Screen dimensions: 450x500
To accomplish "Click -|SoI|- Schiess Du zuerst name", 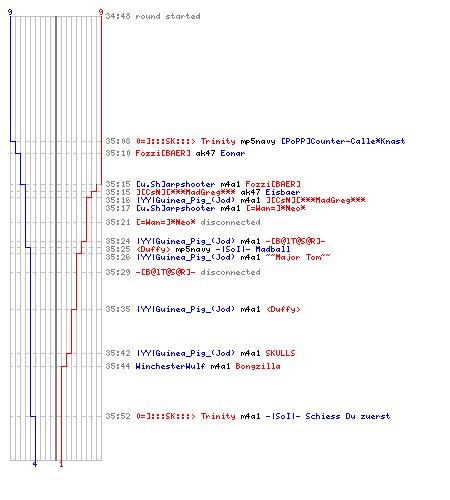I will point(328,416).
